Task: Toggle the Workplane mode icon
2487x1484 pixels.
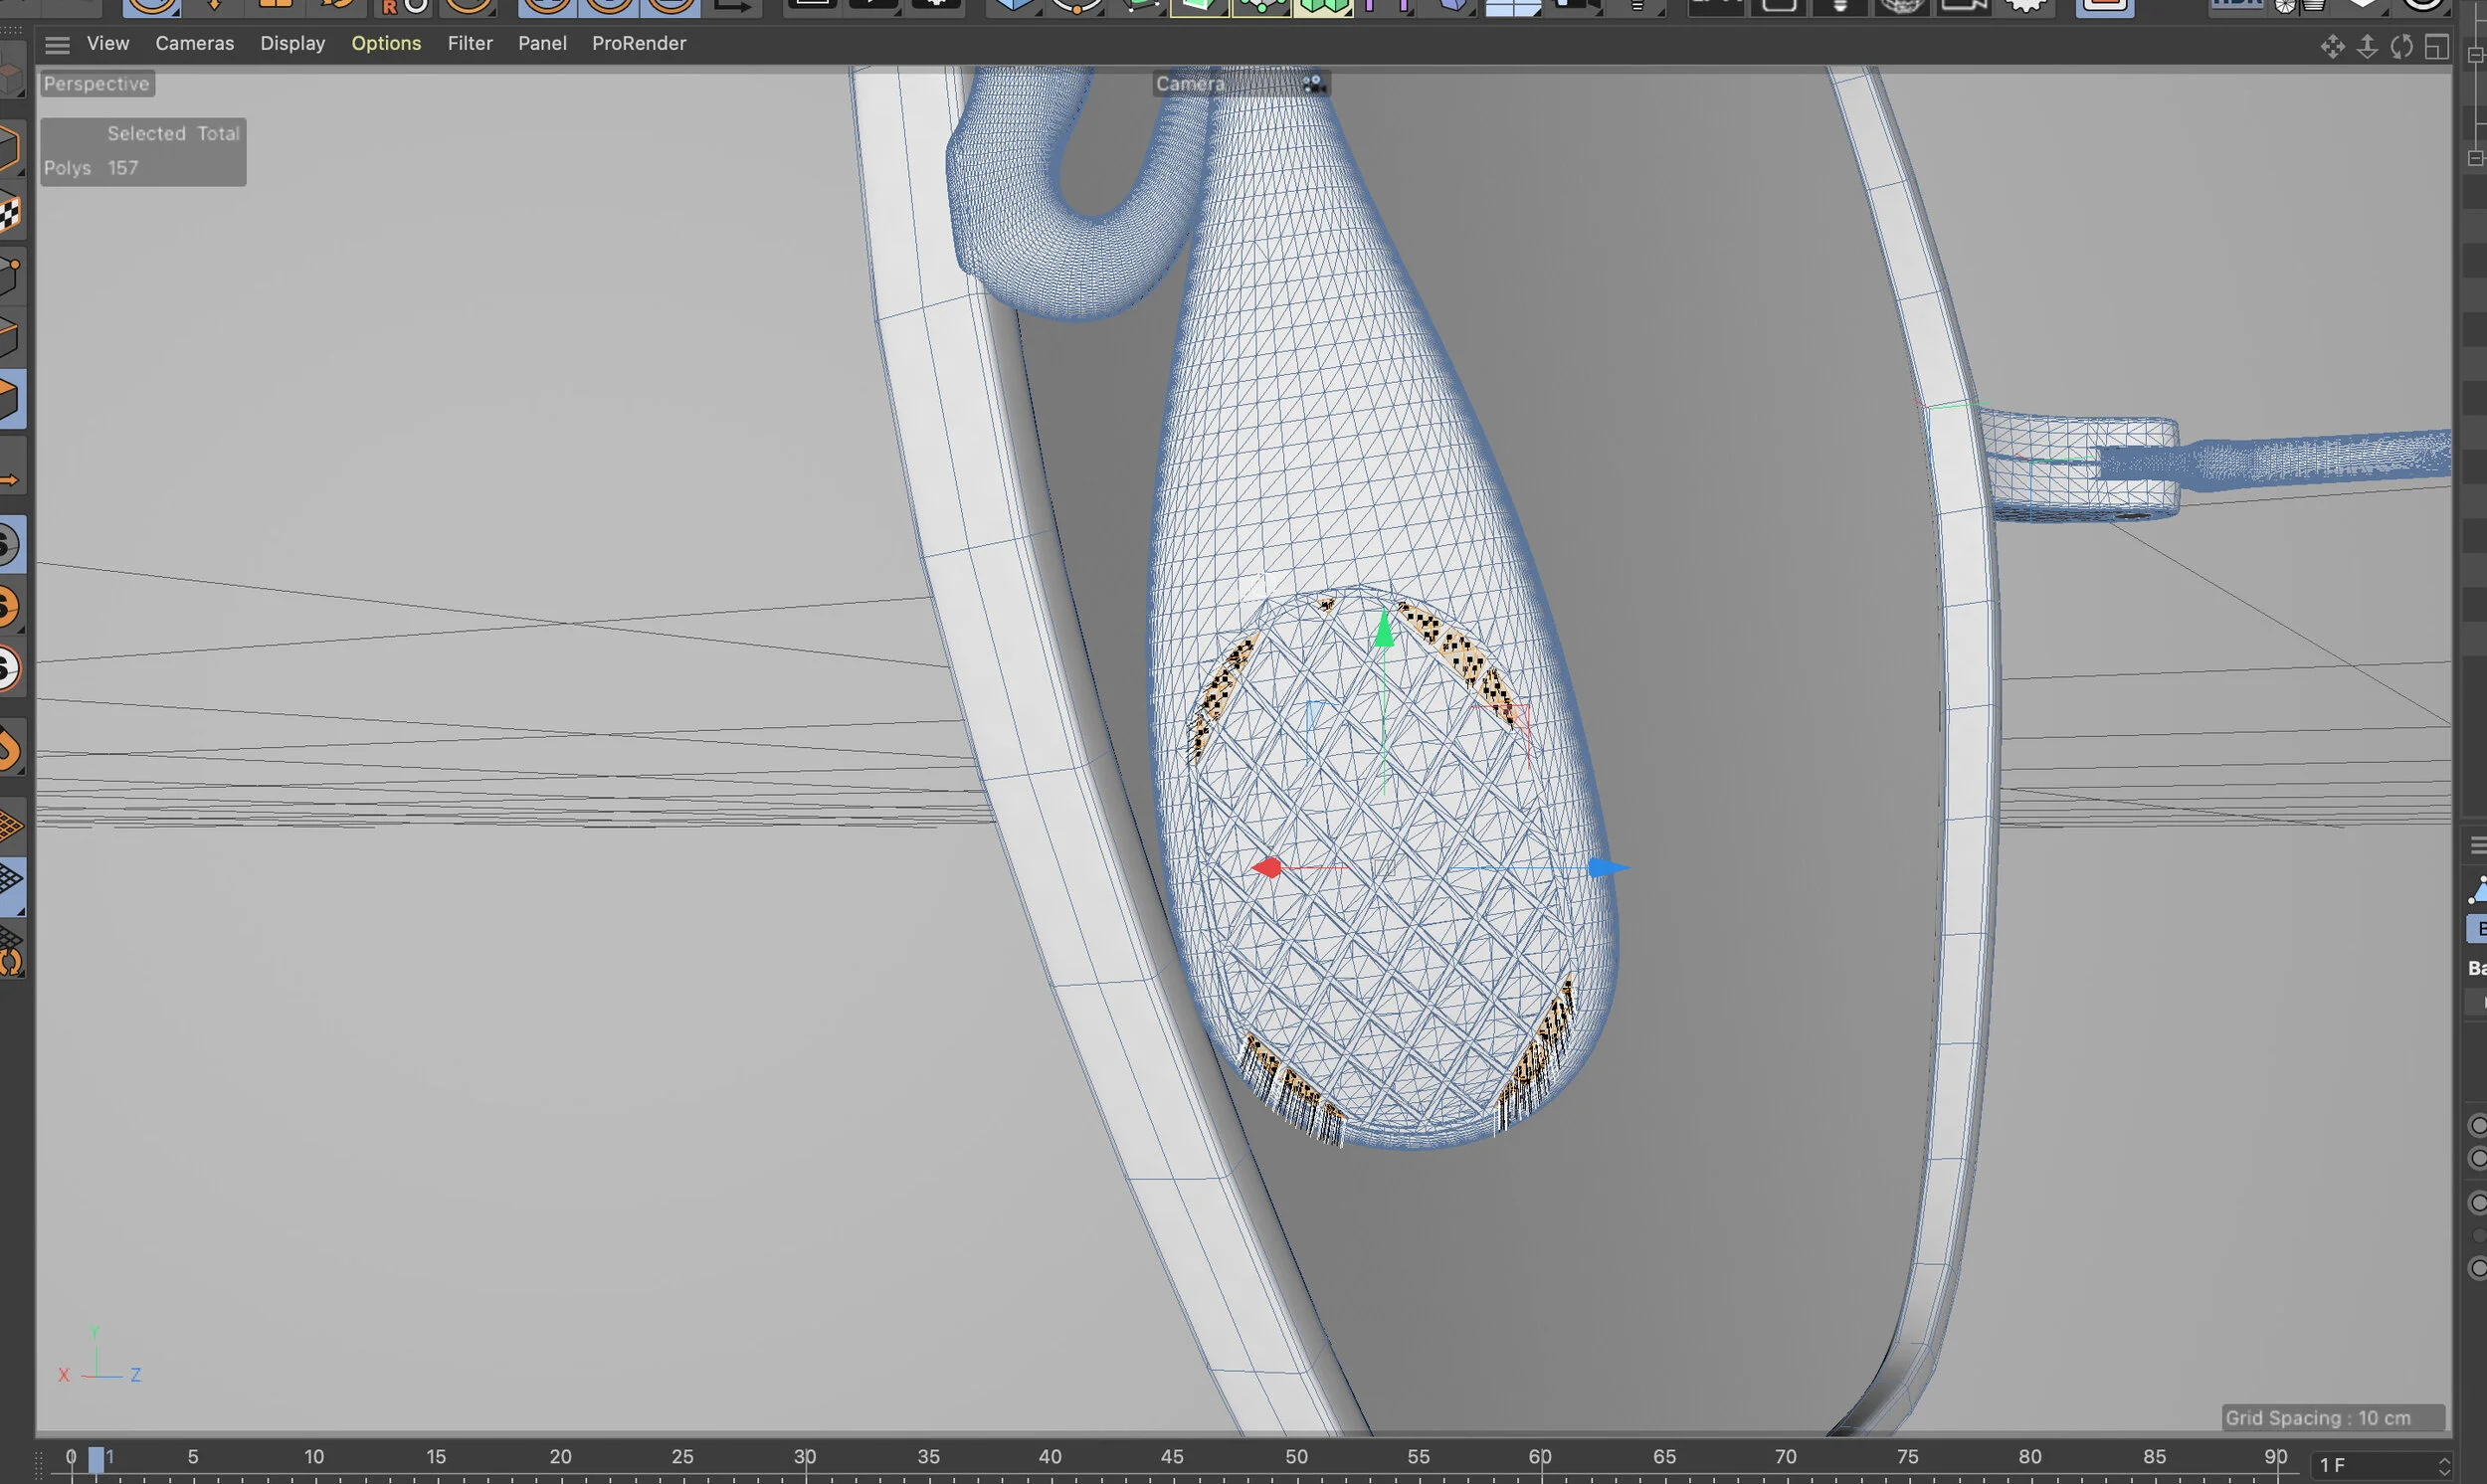Action: coord(14,885)
